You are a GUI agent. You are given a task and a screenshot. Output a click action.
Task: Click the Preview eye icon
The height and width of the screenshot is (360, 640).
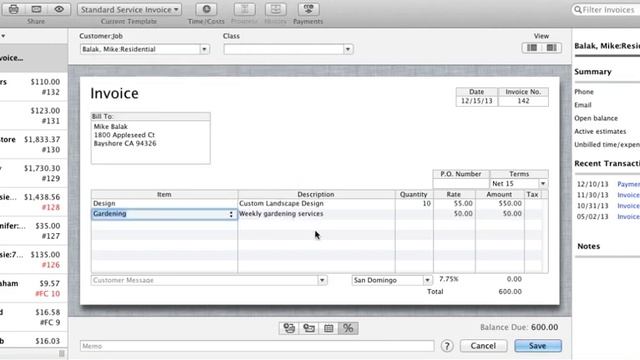pos(59,9)
